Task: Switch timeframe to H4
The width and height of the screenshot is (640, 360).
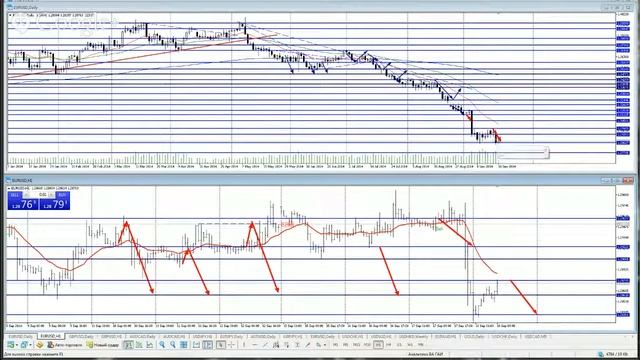Action: 389,345
